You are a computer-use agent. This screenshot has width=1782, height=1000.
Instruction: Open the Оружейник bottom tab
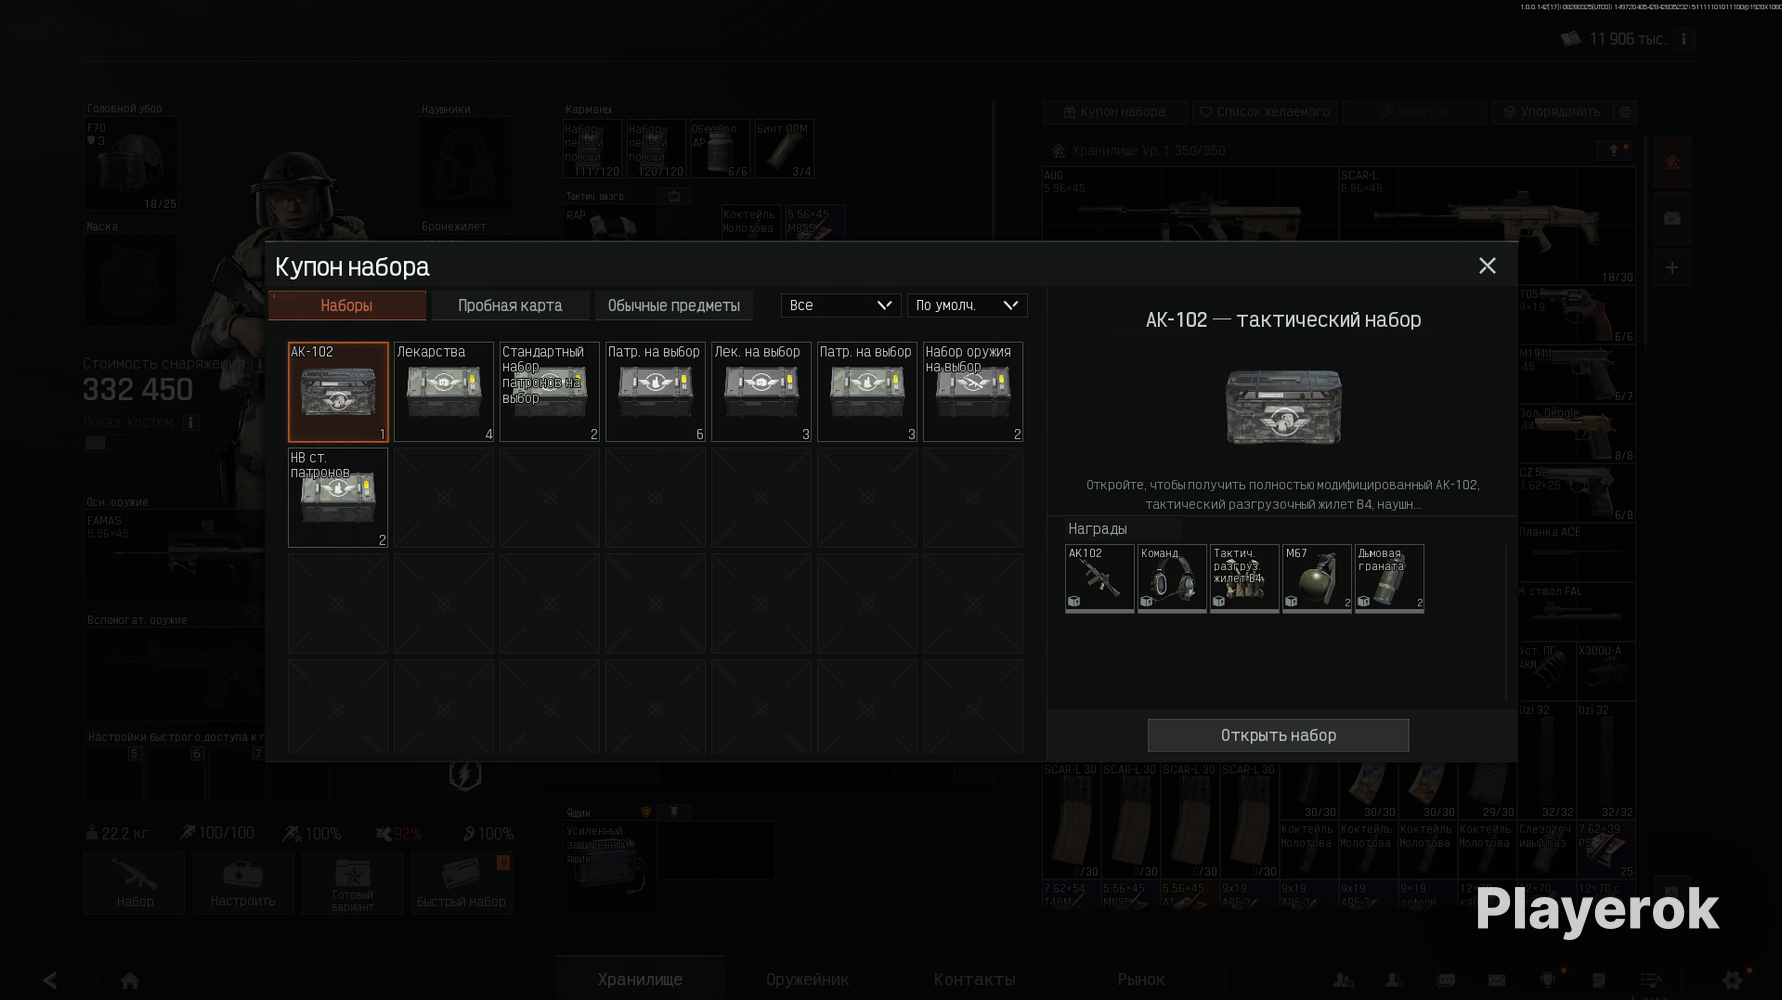coord(808,979)
